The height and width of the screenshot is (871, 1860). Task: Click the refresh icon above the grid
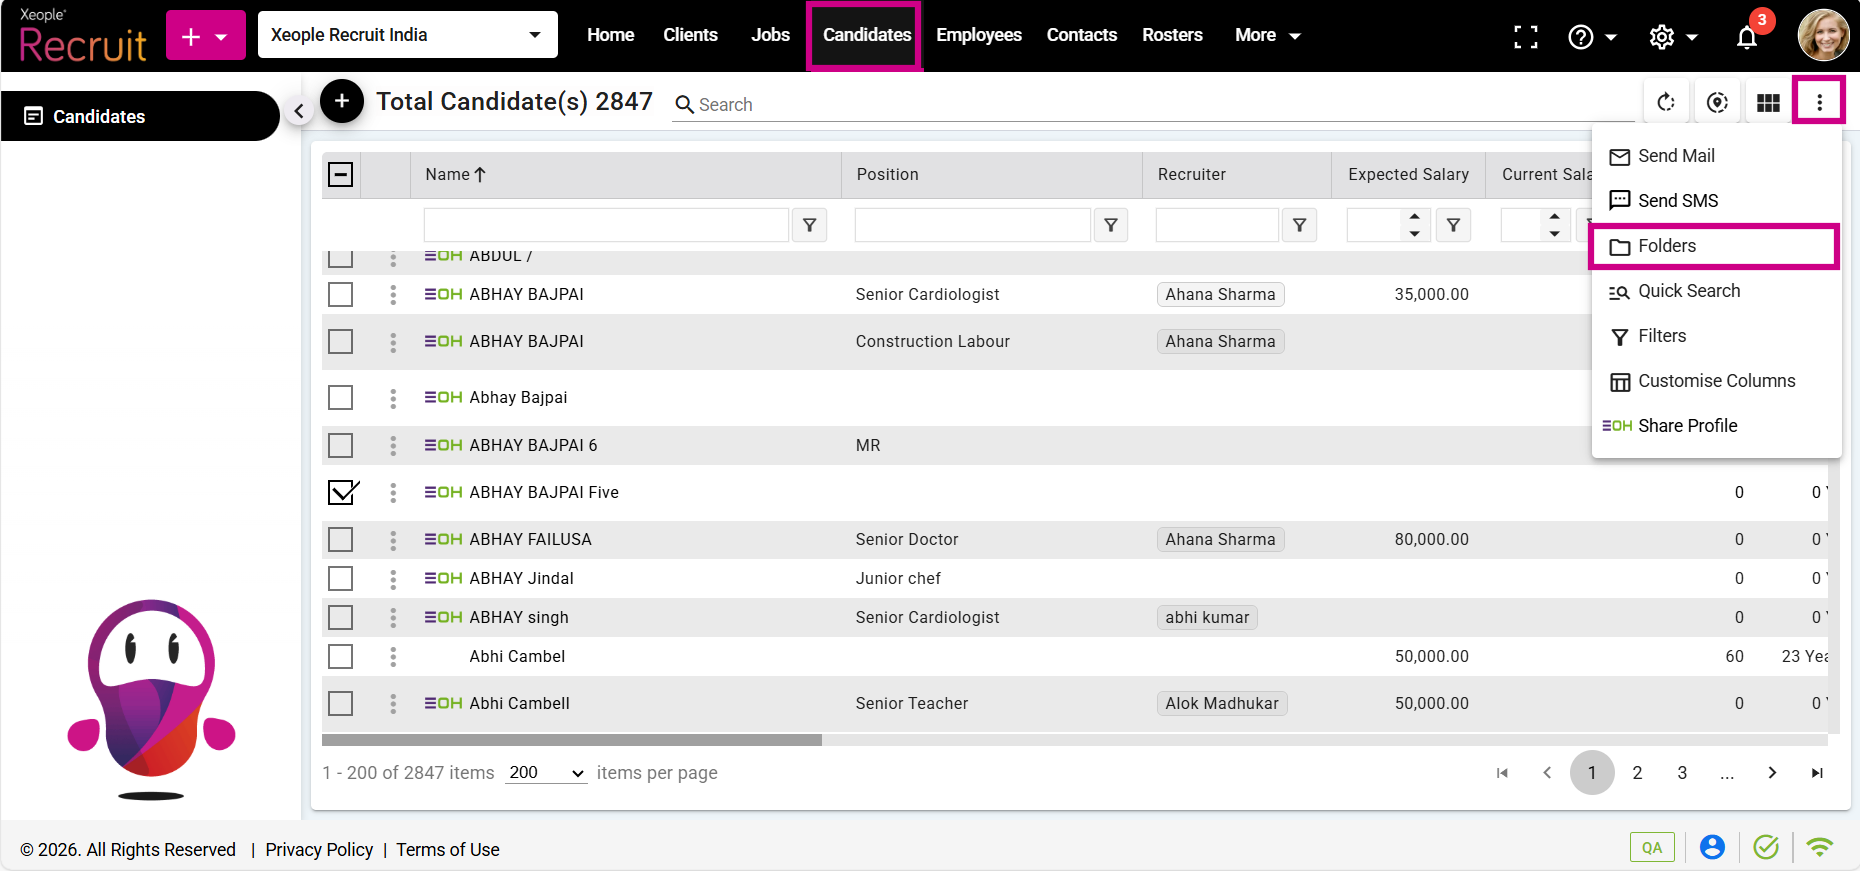[1666, 102]
